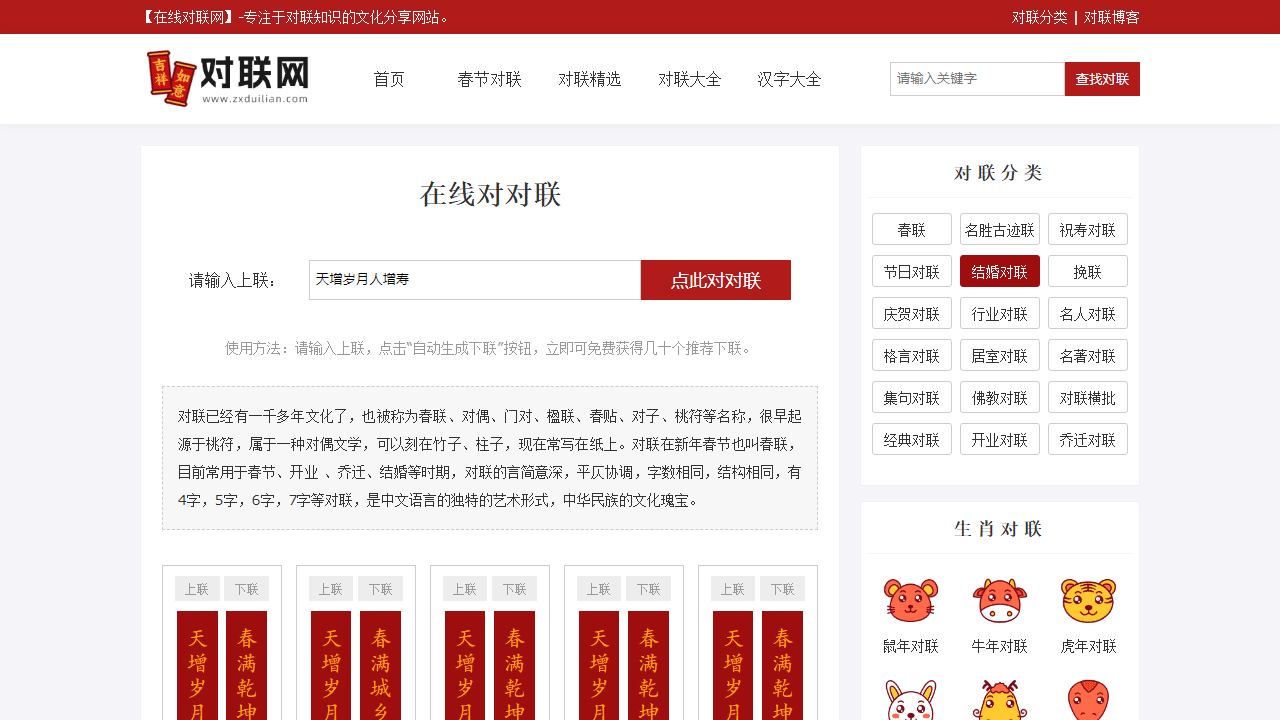The height and width of the screenshot is (720, 1280).
Task: Focus the keyword search input field
Action: click(977, 79)
